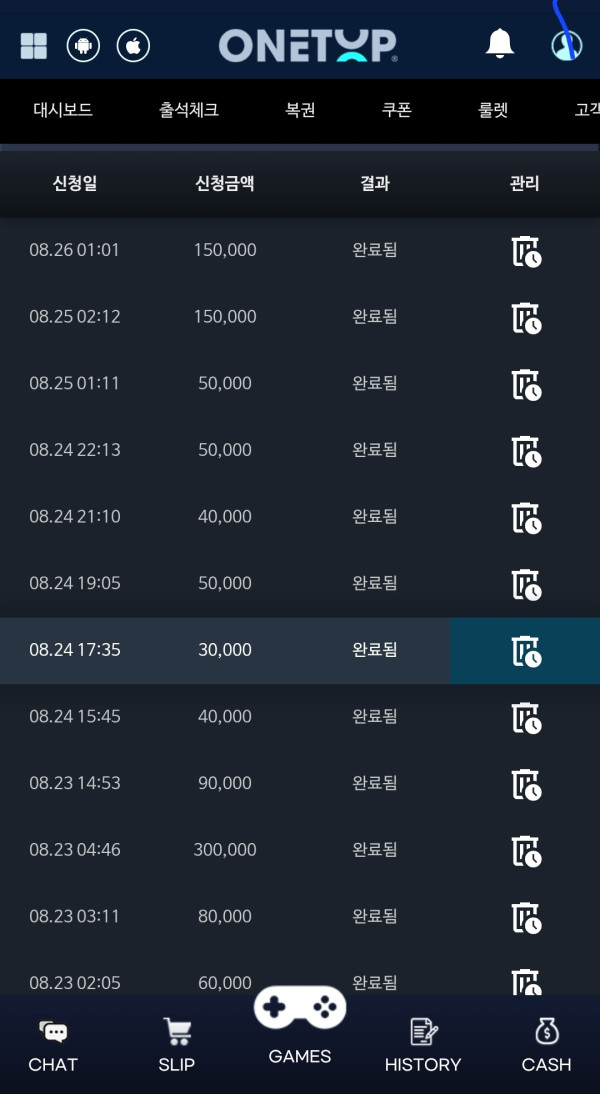Open HISTORY in the bottom navigation

tap(423, 1046)
